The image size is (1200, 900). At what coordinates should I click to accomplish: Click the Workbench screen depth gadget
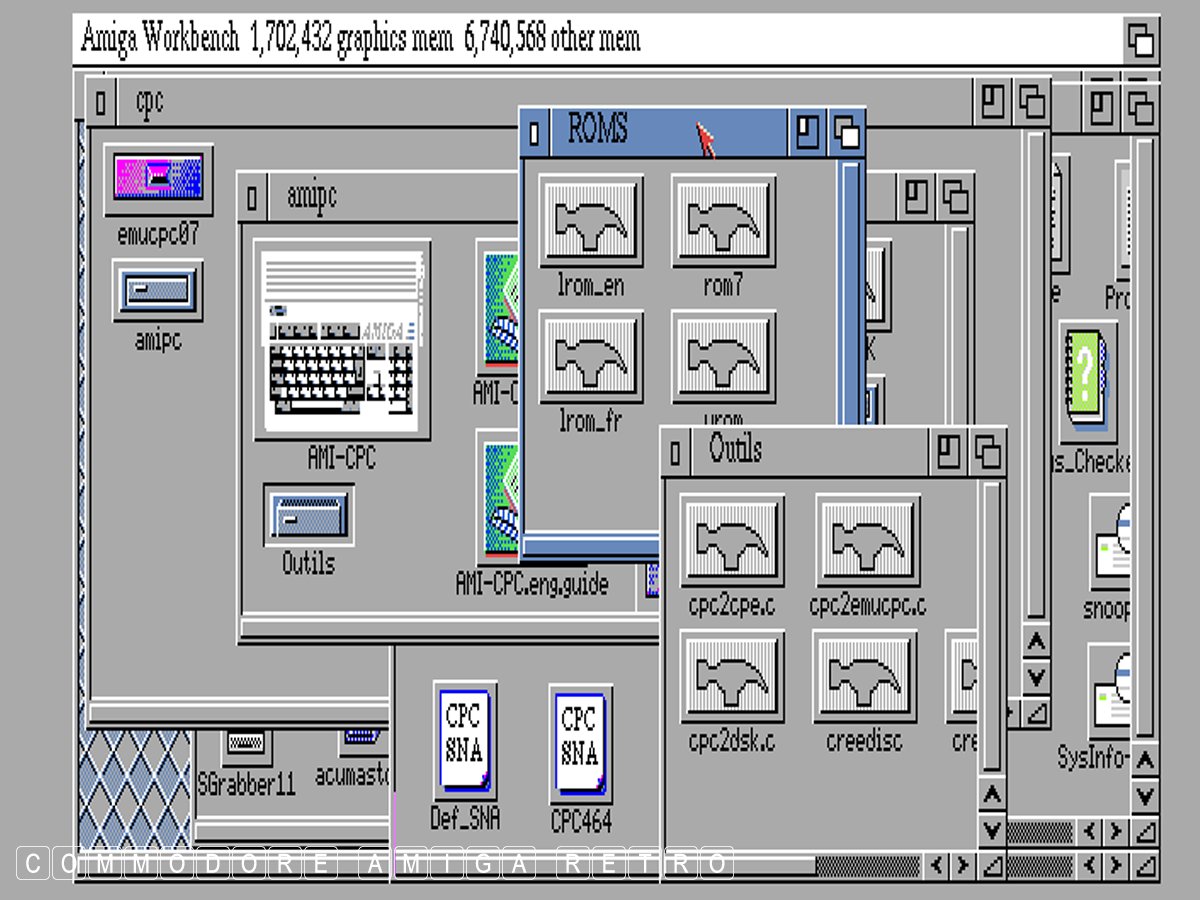pos(1141,41)
